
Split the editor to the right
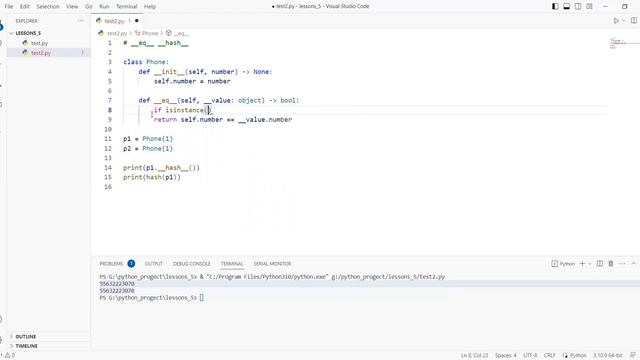(633, 20)
